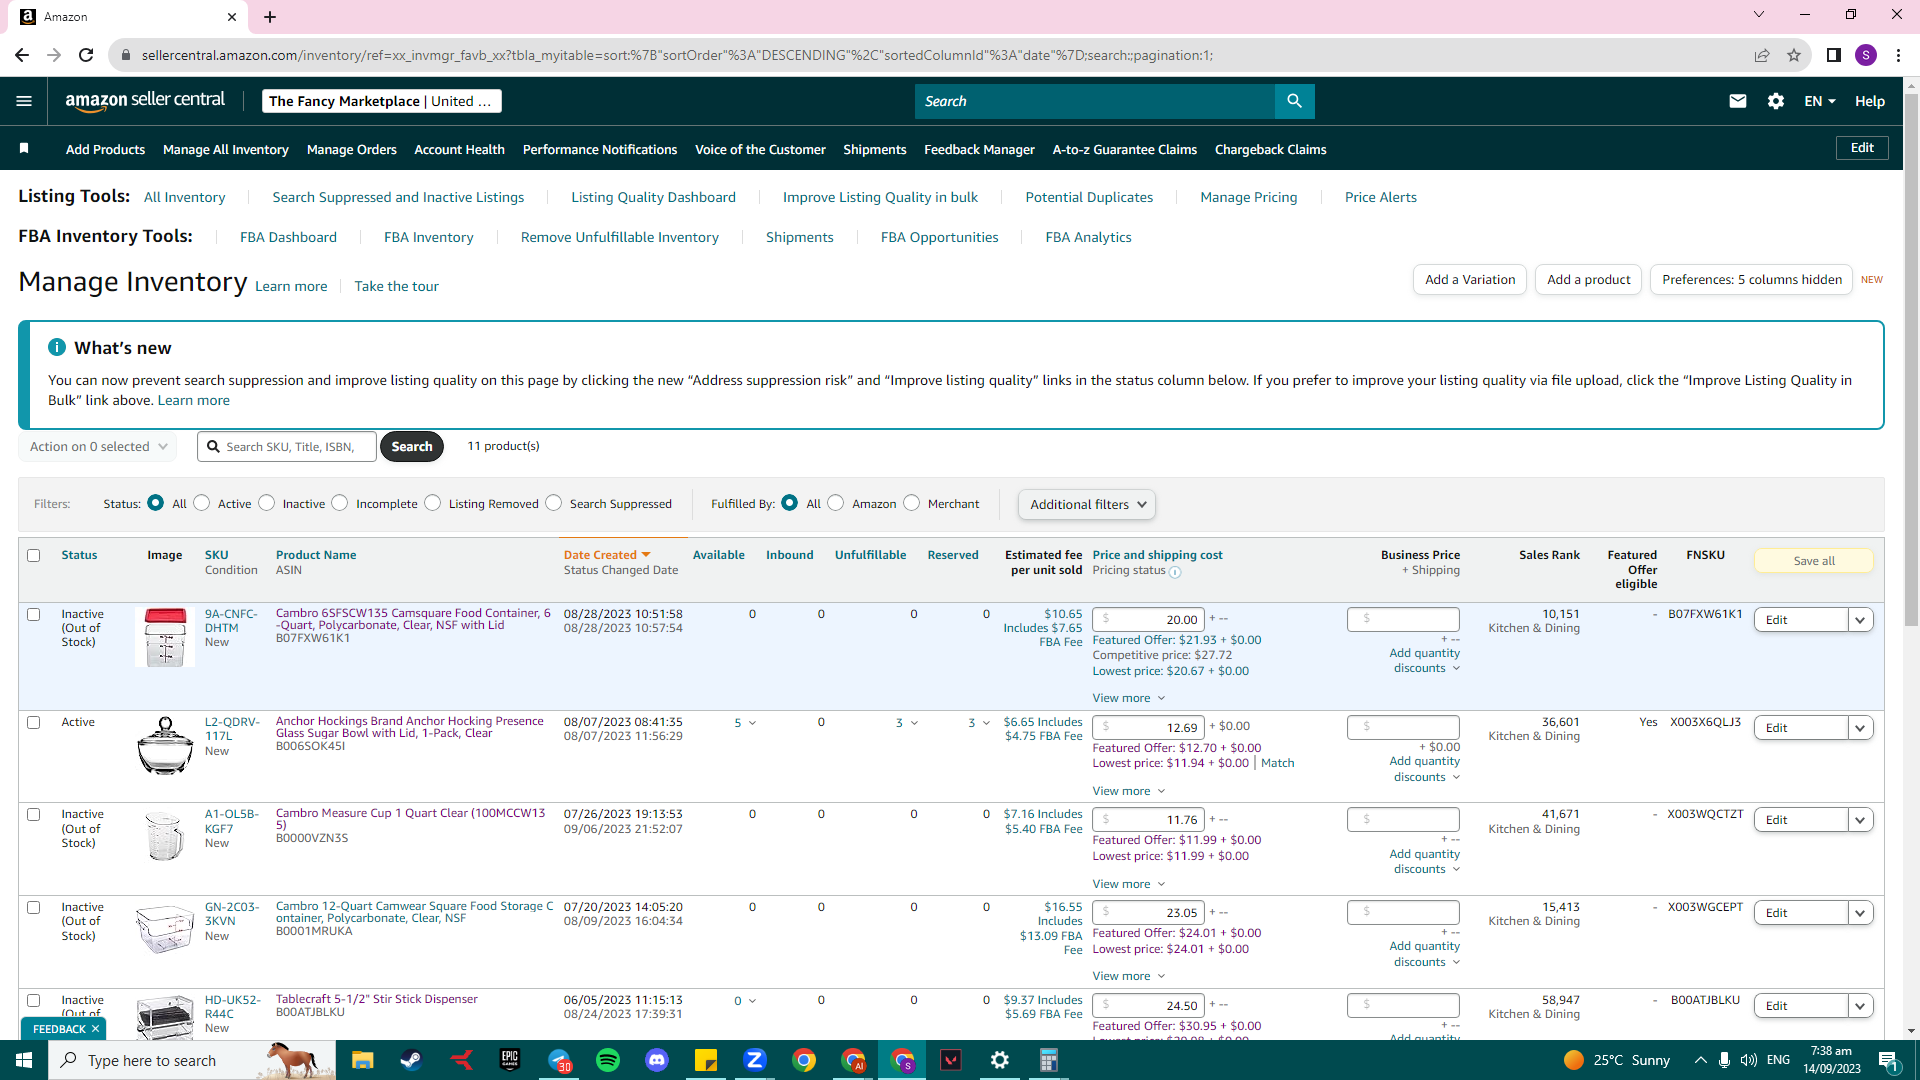Viewport: 1920px width, 1080px height.
Task: Open Chargeback Claims menu item
Action: coord(1271,149)
